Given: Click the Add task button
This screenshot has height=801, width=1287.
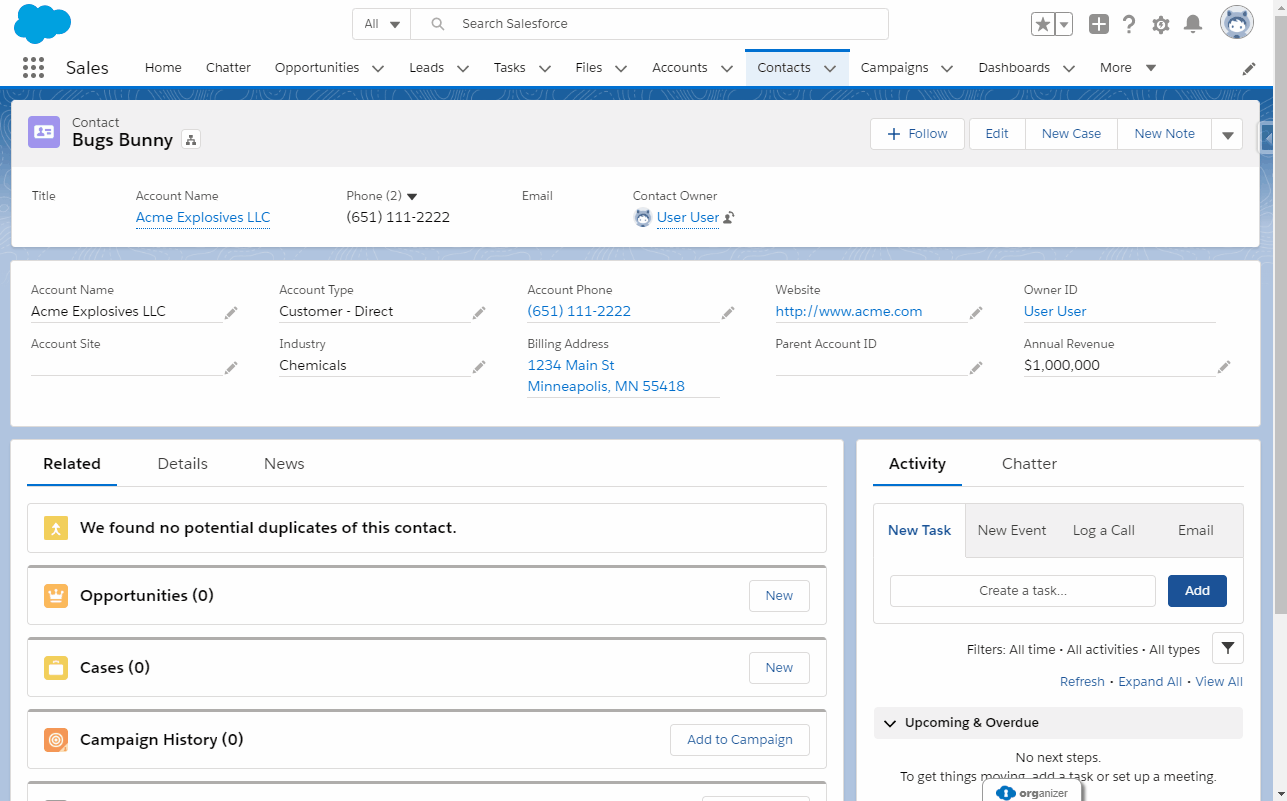Looking at the screenshot, I should 1197,591.
